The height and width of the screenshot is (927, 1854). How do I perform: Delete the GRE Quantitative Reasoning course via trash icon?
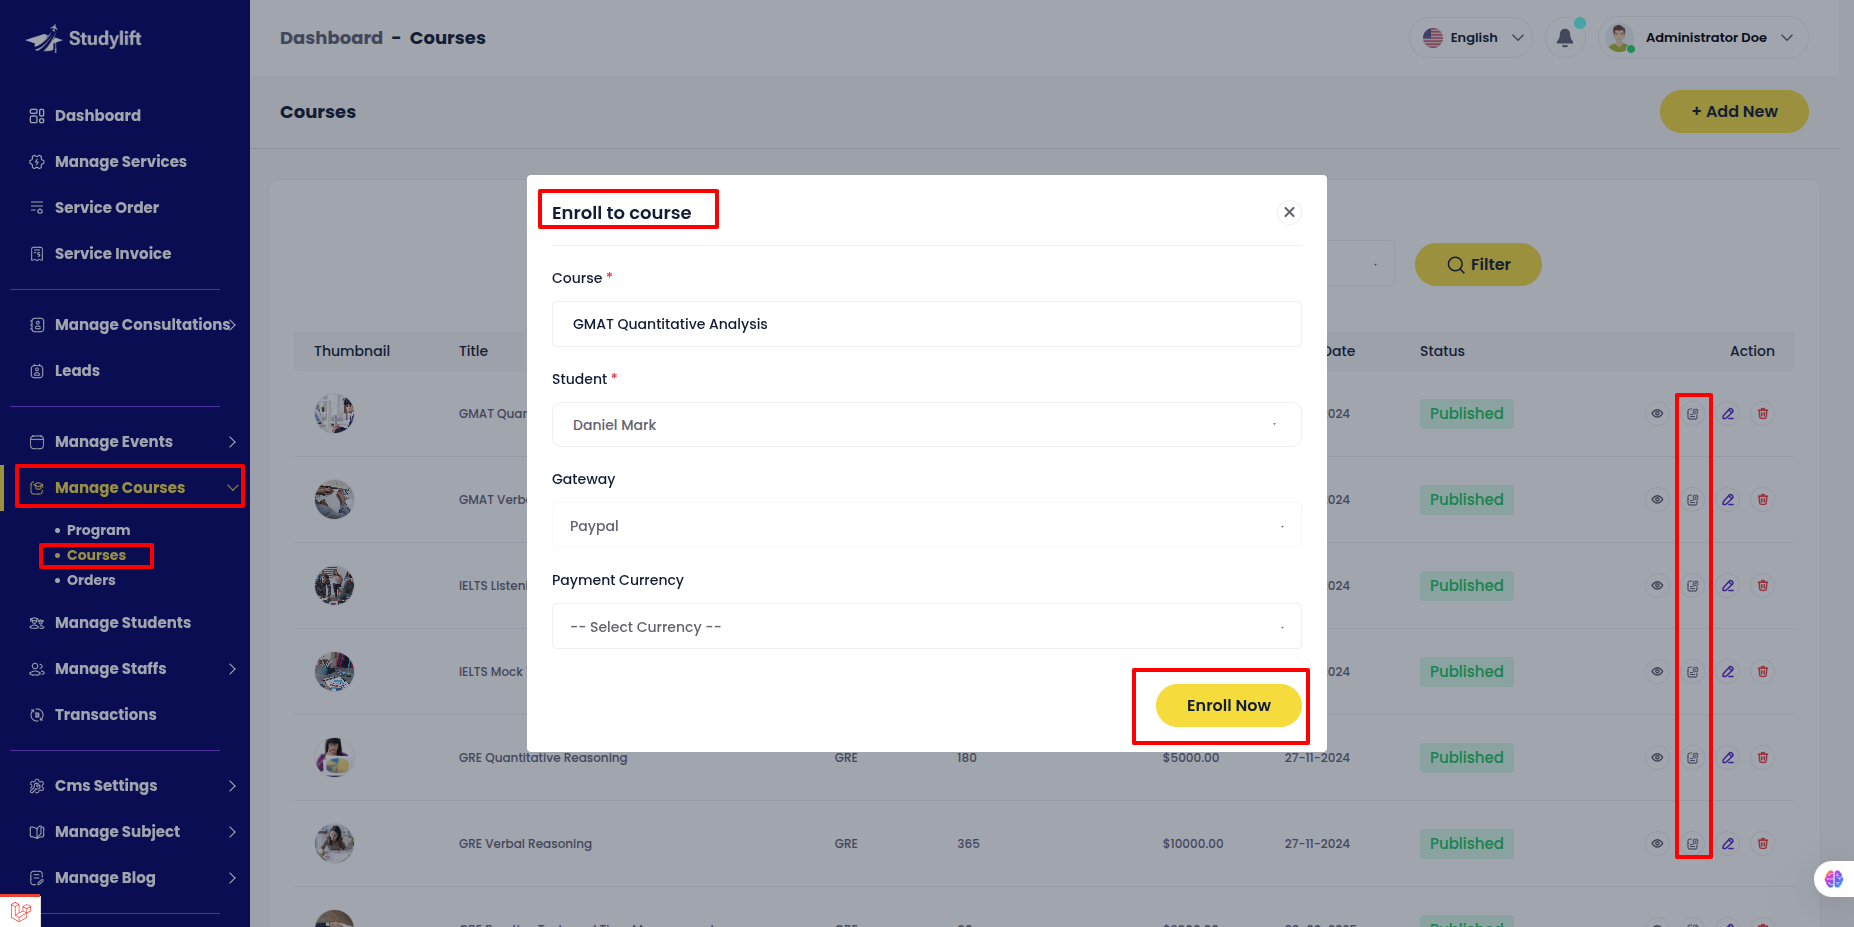point(1763,758)
